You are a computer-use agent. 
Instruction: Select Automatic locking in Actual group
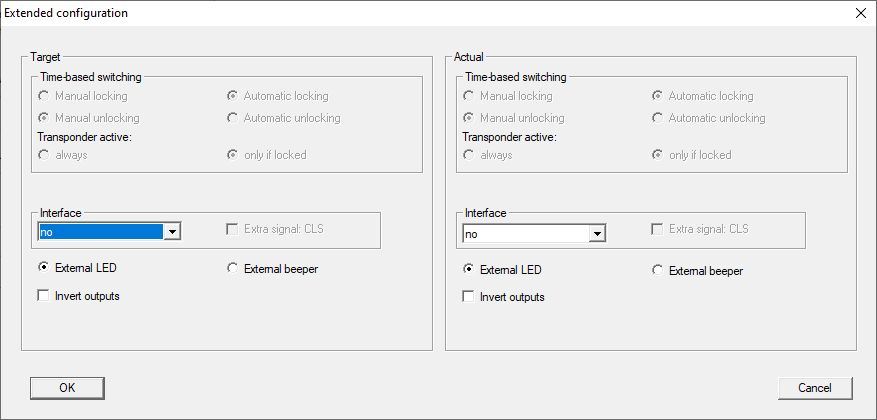pos(658,96)
